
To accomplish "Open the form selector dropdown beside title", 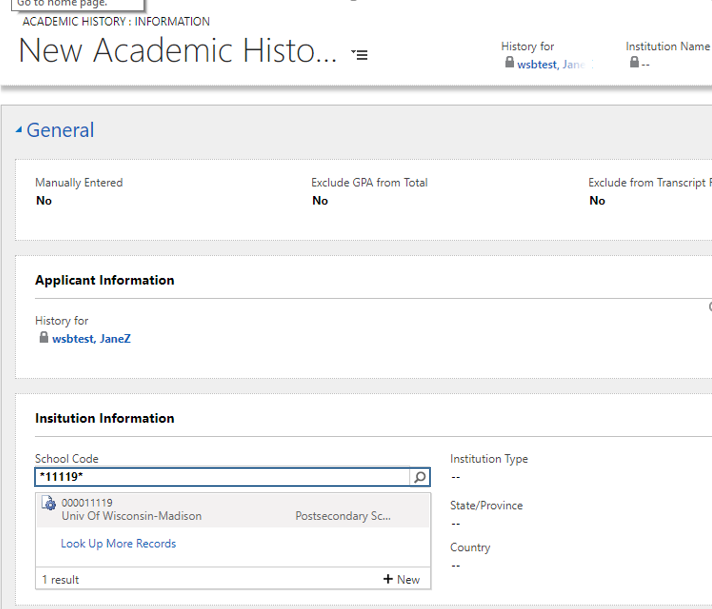I will click(x=360, y=54).
